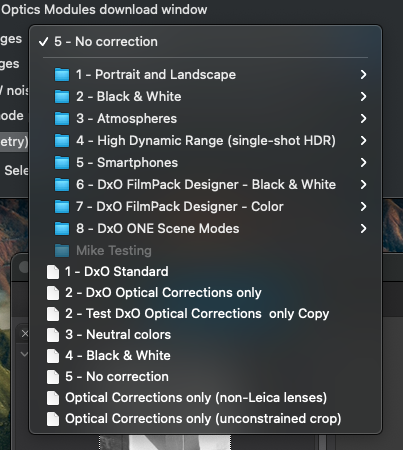Click document icon beside '4 - Black & White' preset
The height and width of the screenshot is (450, 403).
point(53,356)
